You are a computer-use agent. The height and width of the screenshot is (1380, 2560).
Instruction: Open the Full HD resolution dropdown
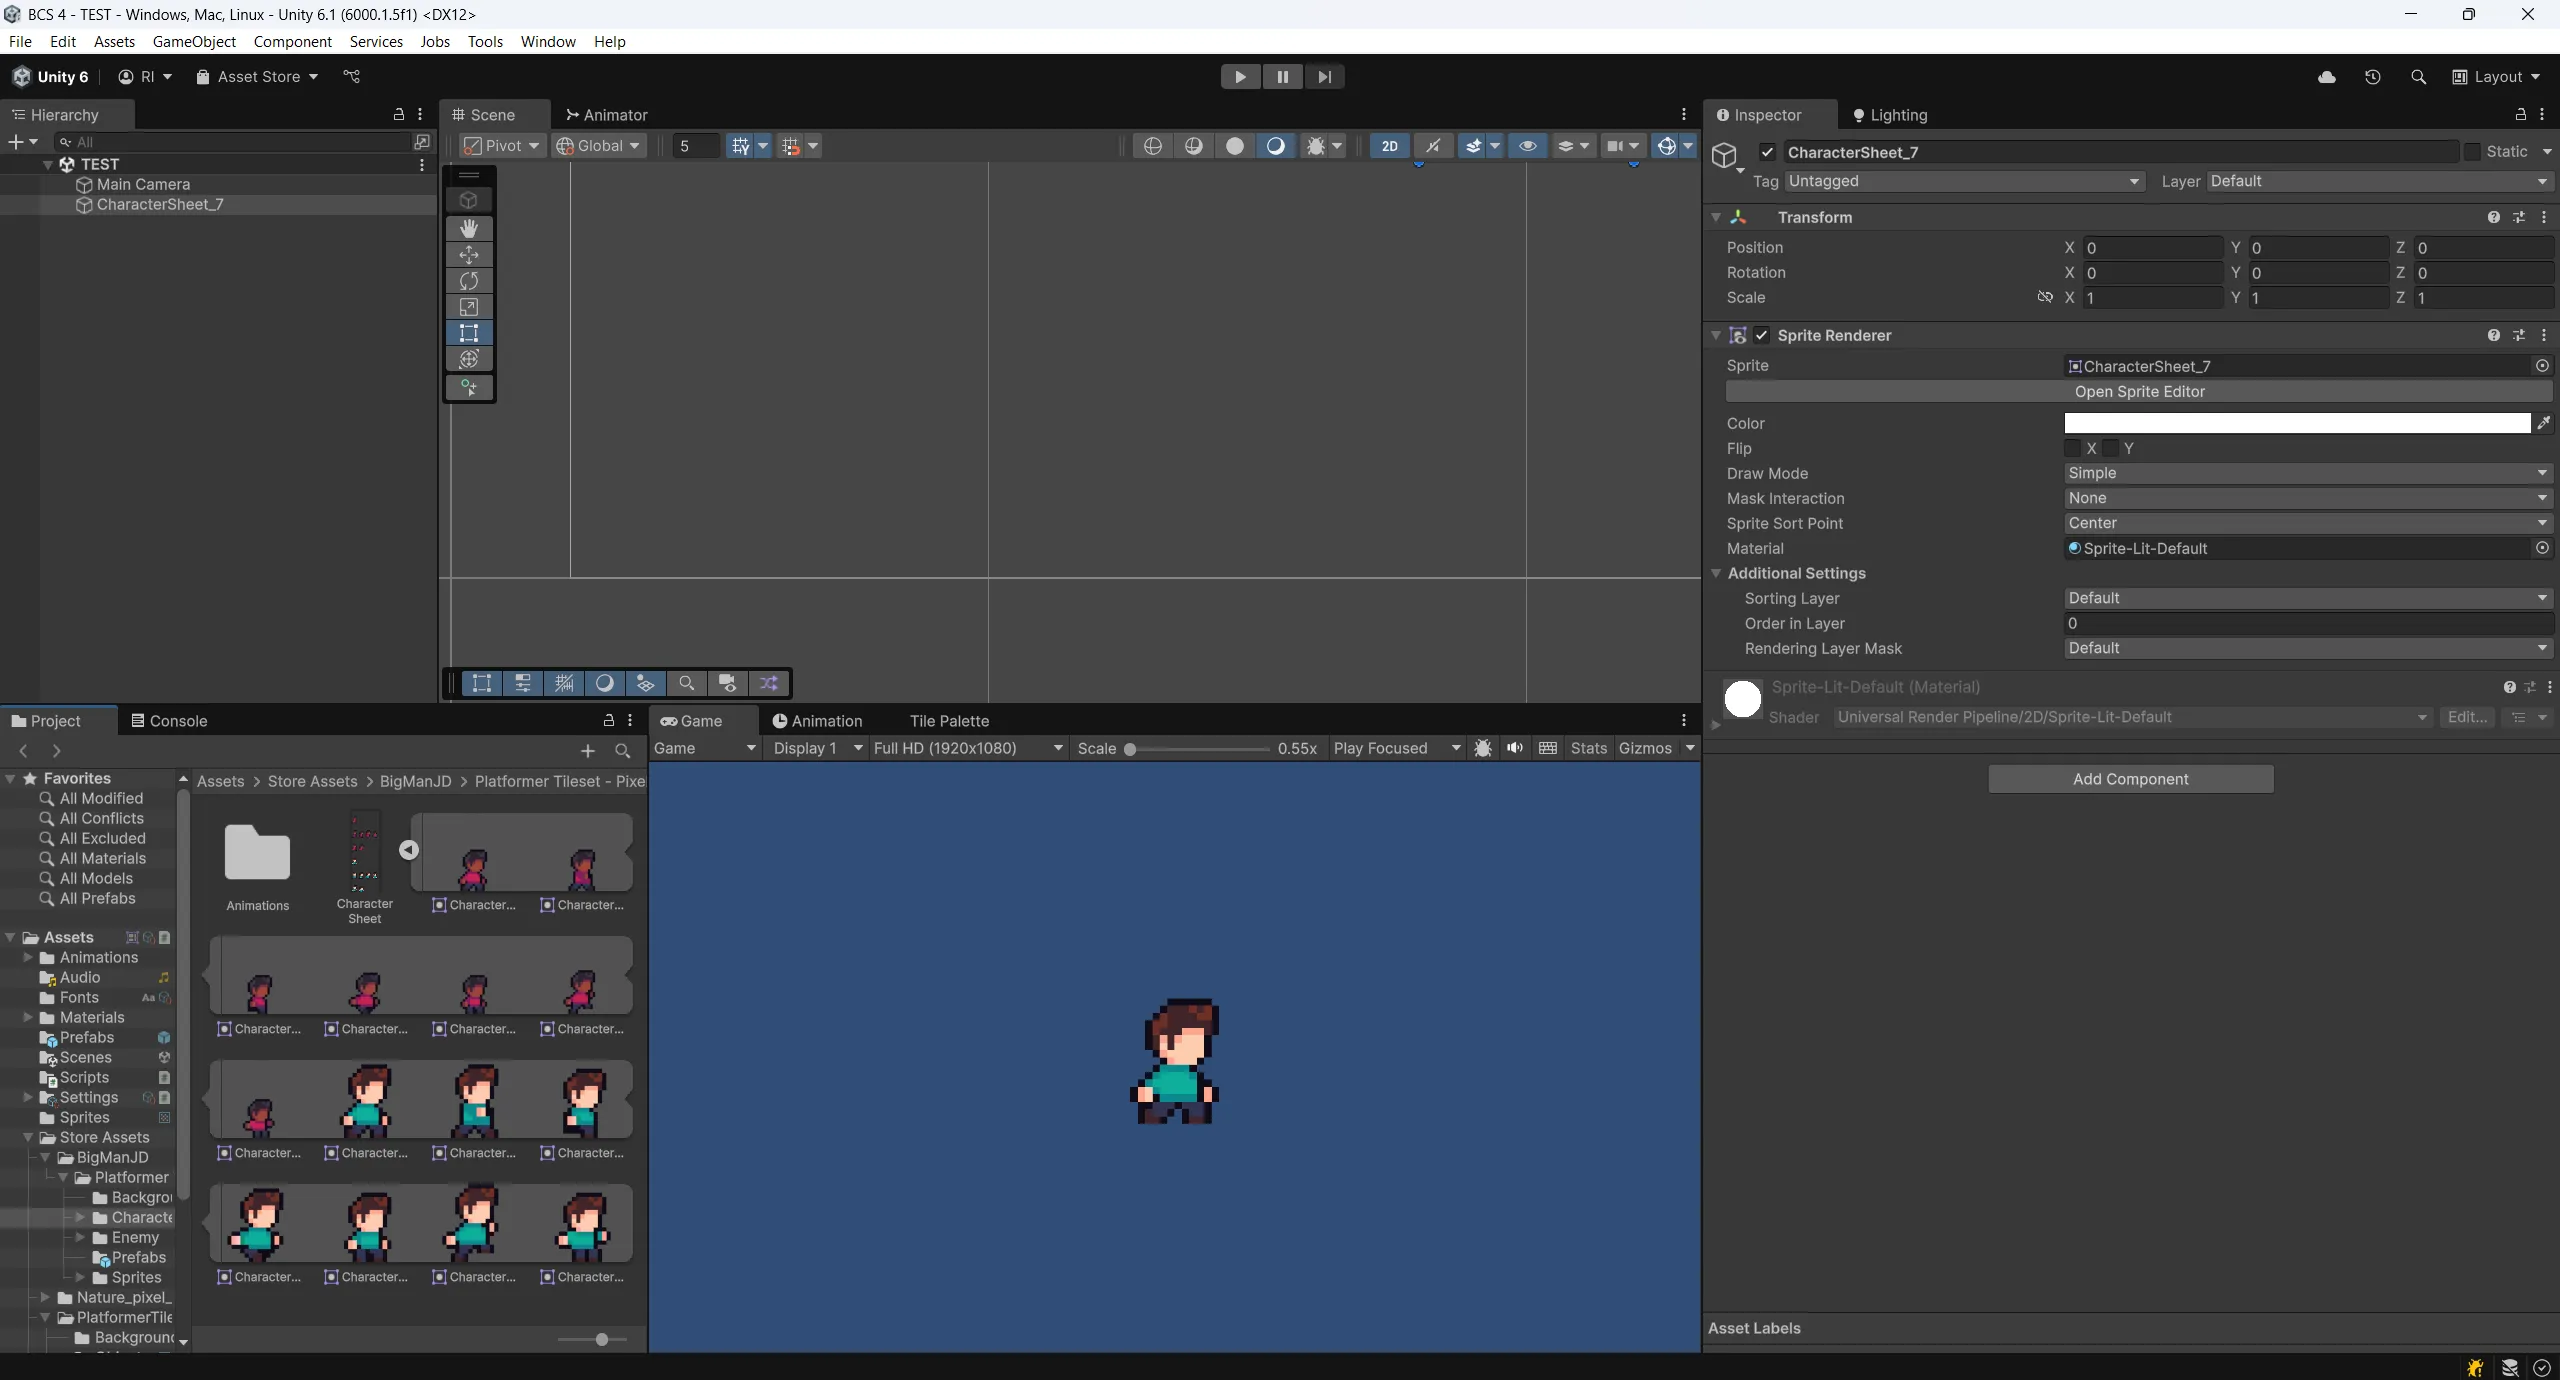pyautogui.click(x=967, y=748)
